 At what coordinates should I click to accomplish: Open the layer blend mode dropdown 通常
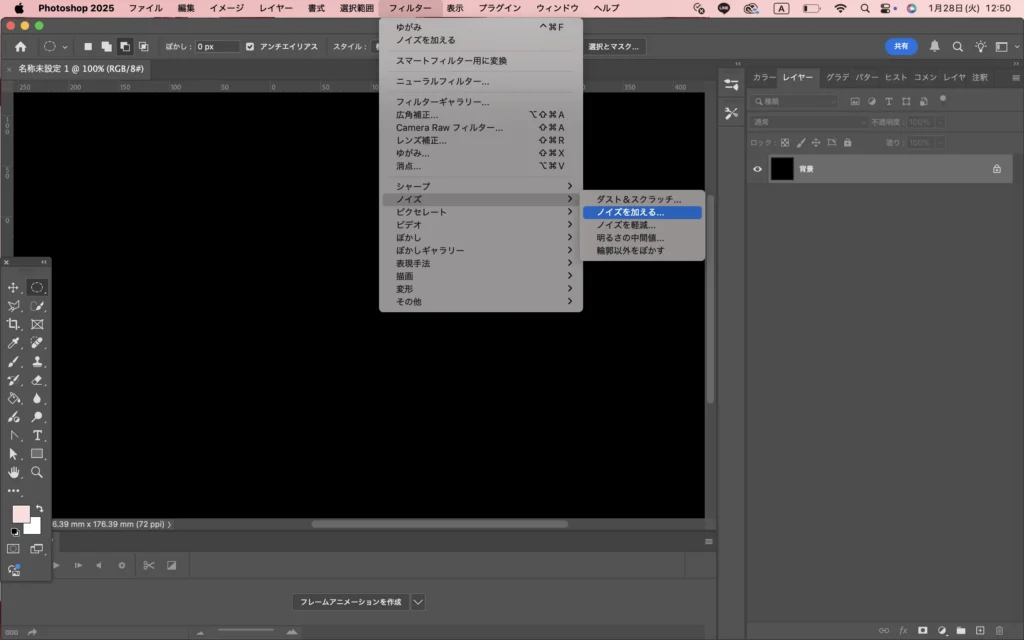pos(809,122)
